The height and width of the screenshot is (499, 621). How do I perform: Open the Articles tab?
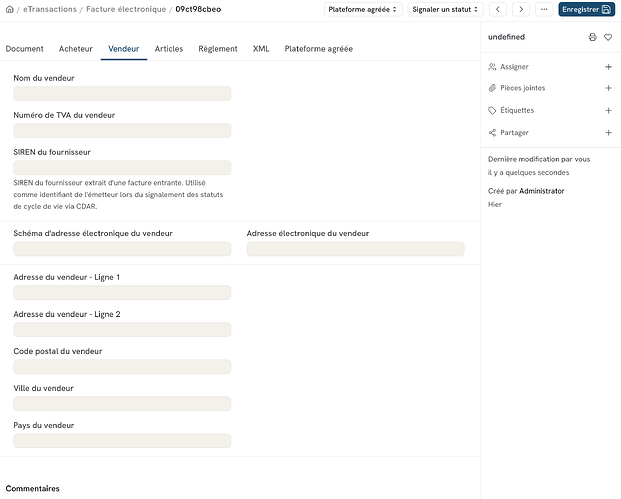169,49
